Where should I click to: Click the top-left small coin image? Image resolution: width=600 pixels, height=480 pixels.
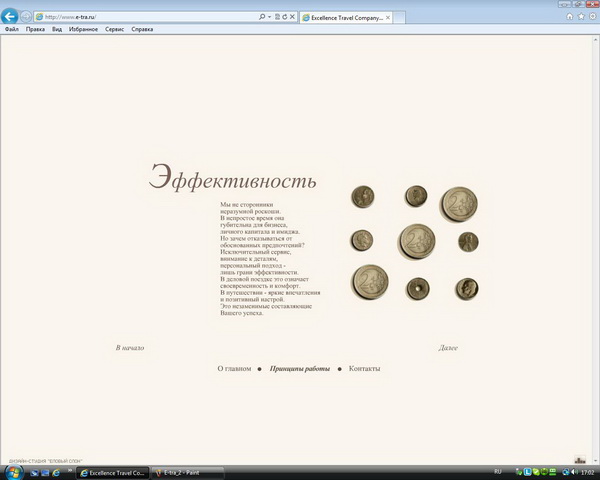click(x=362, y=197)
